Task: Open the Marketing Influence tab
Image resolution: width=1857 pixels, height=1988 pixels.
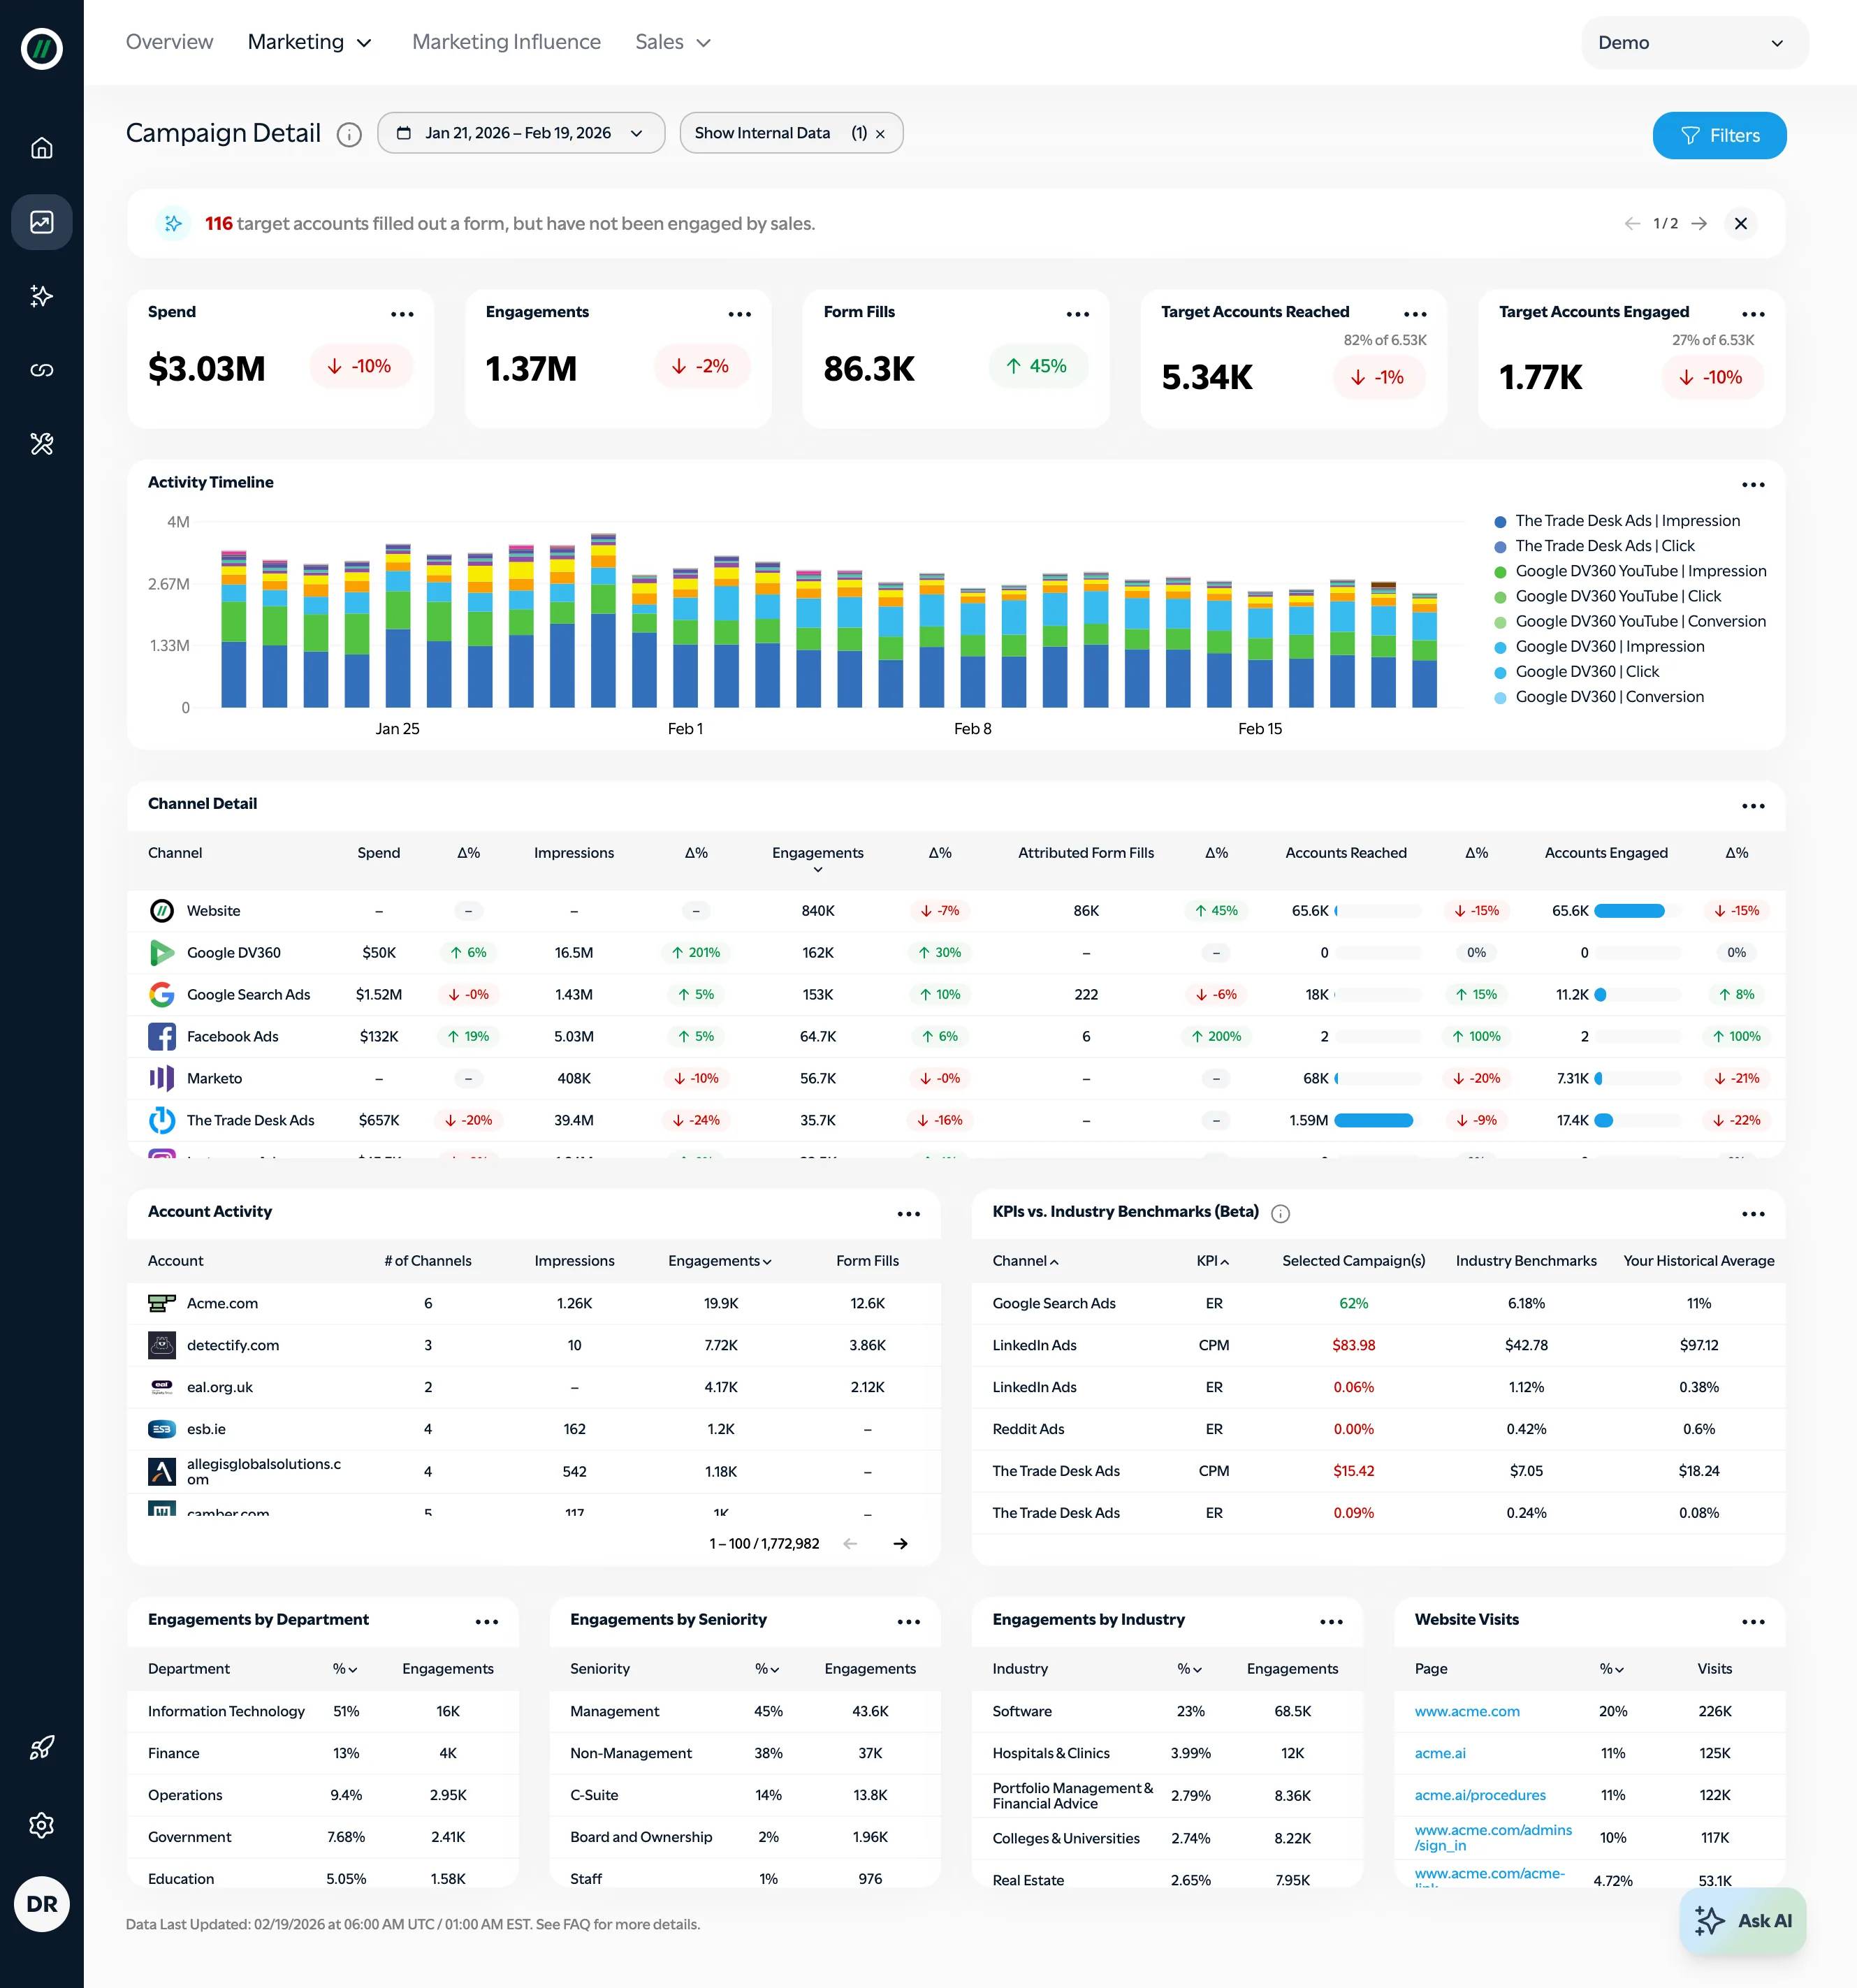Action: point(506,42)
